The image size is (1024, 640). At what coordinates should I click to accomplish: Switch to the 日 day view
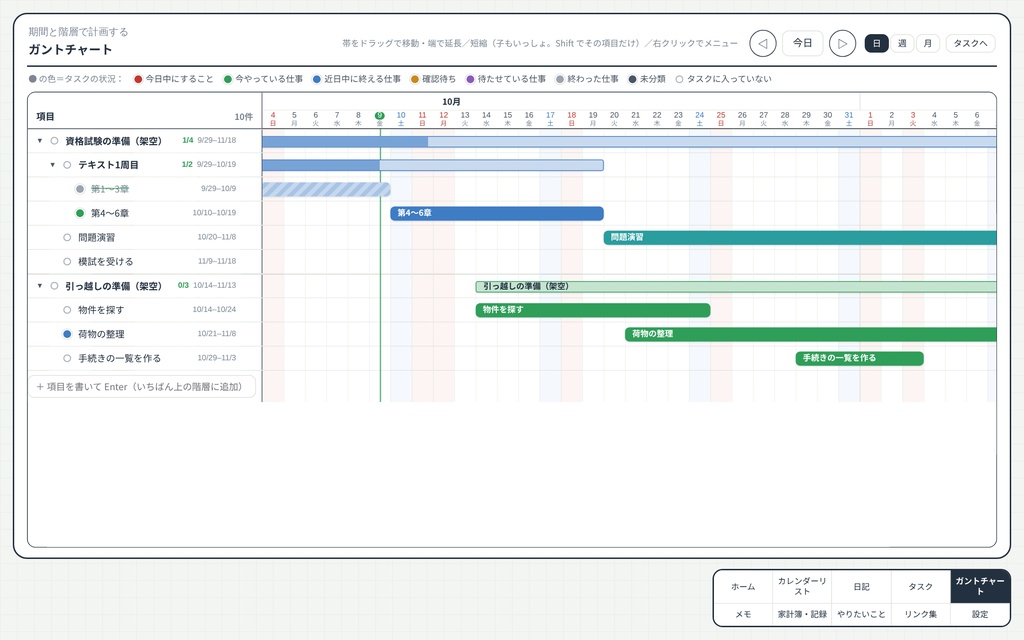[x=876, y=44]
